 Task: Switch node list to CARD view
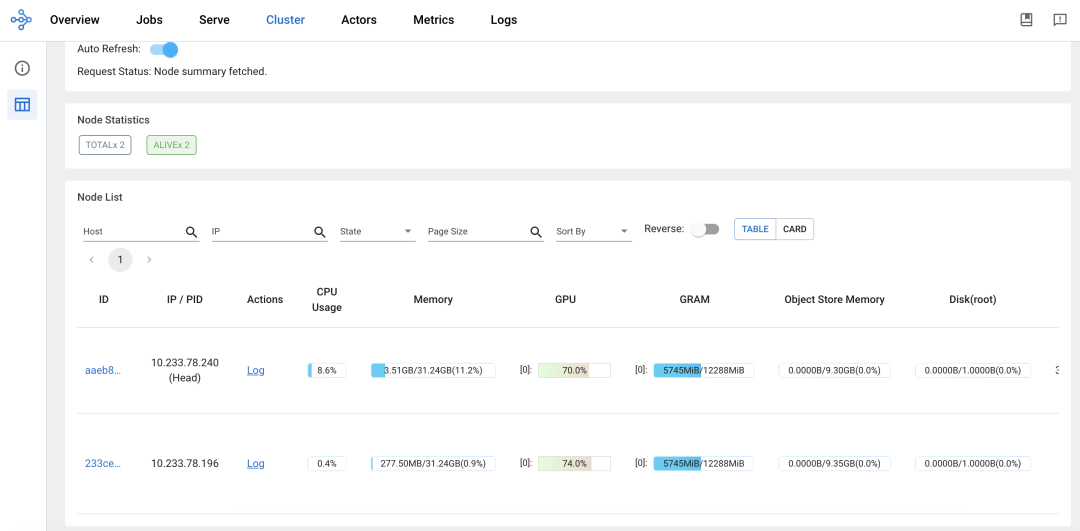click(794, 229)
